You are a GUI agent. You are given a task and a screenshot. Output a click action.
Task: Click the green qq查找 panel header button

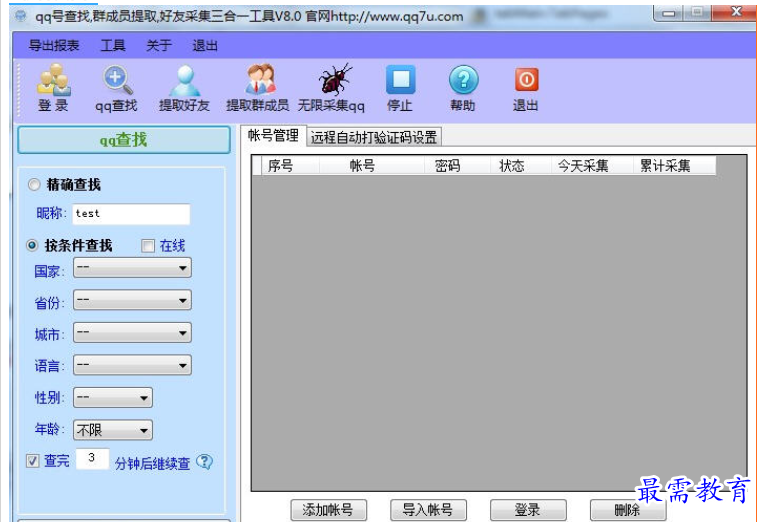pyautogui.click(x=124, y=140)
